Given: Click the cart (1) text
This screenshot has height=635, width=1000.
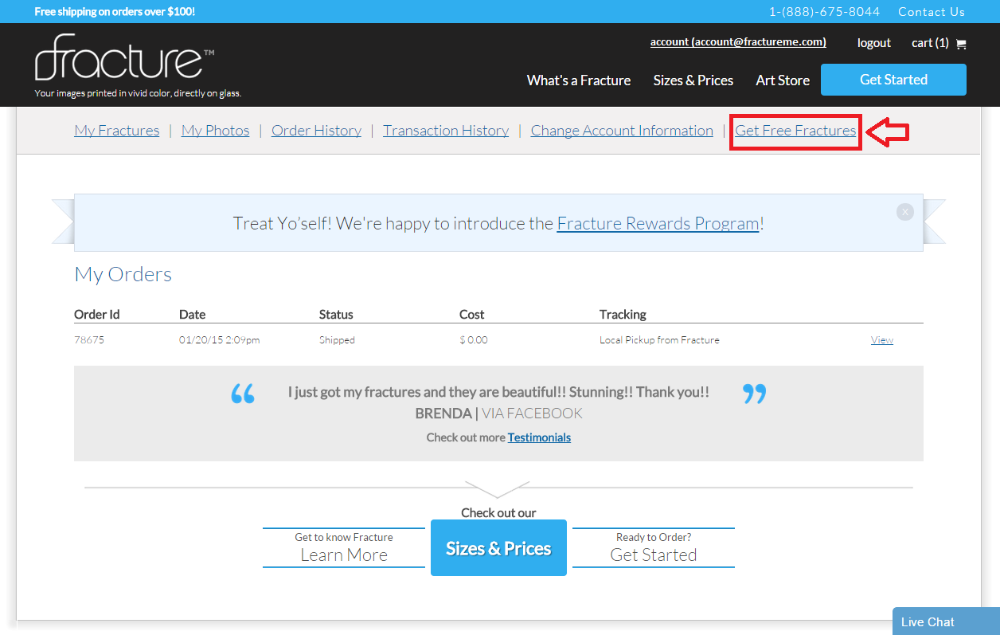Looking at the screenshot, I should pyautogui.click(x=930, y=43).
